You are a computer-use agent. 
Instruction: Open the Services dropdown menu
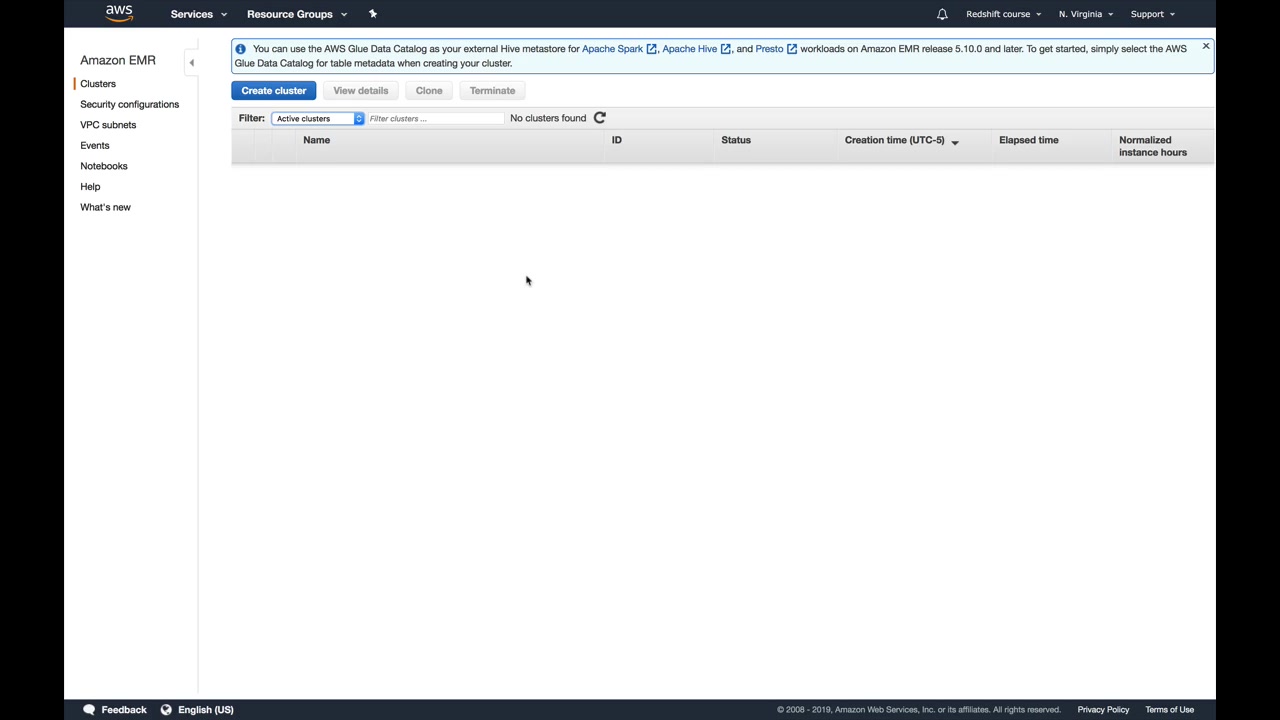pyautogui.click(x=199, y=14)
